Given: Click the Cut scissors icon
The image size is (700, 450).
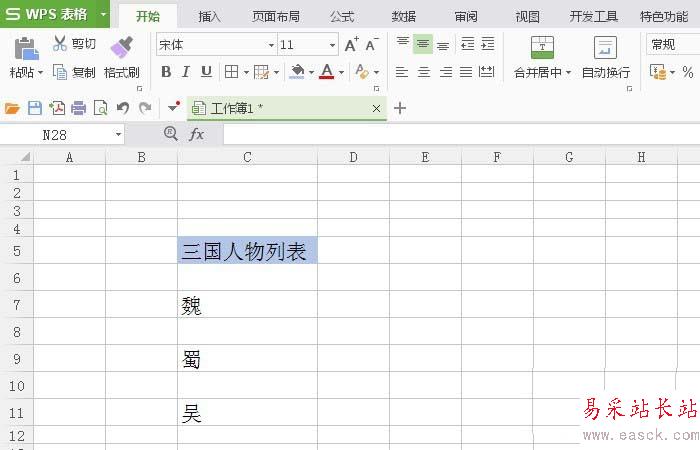Looking at the screenshot, I should point(60,43).
